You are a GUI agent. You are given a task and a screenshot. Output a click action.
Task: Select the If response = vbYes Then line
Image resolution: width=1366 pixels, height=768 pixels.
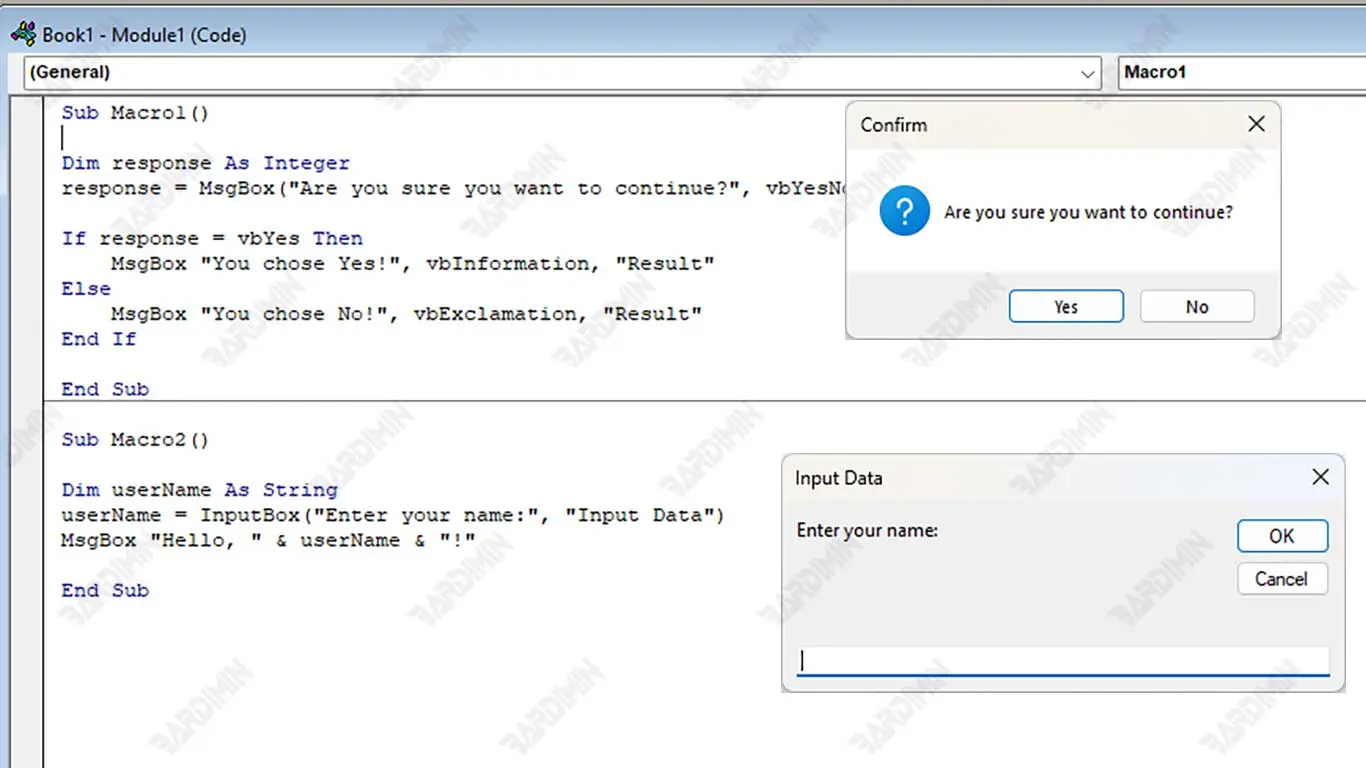211,239
